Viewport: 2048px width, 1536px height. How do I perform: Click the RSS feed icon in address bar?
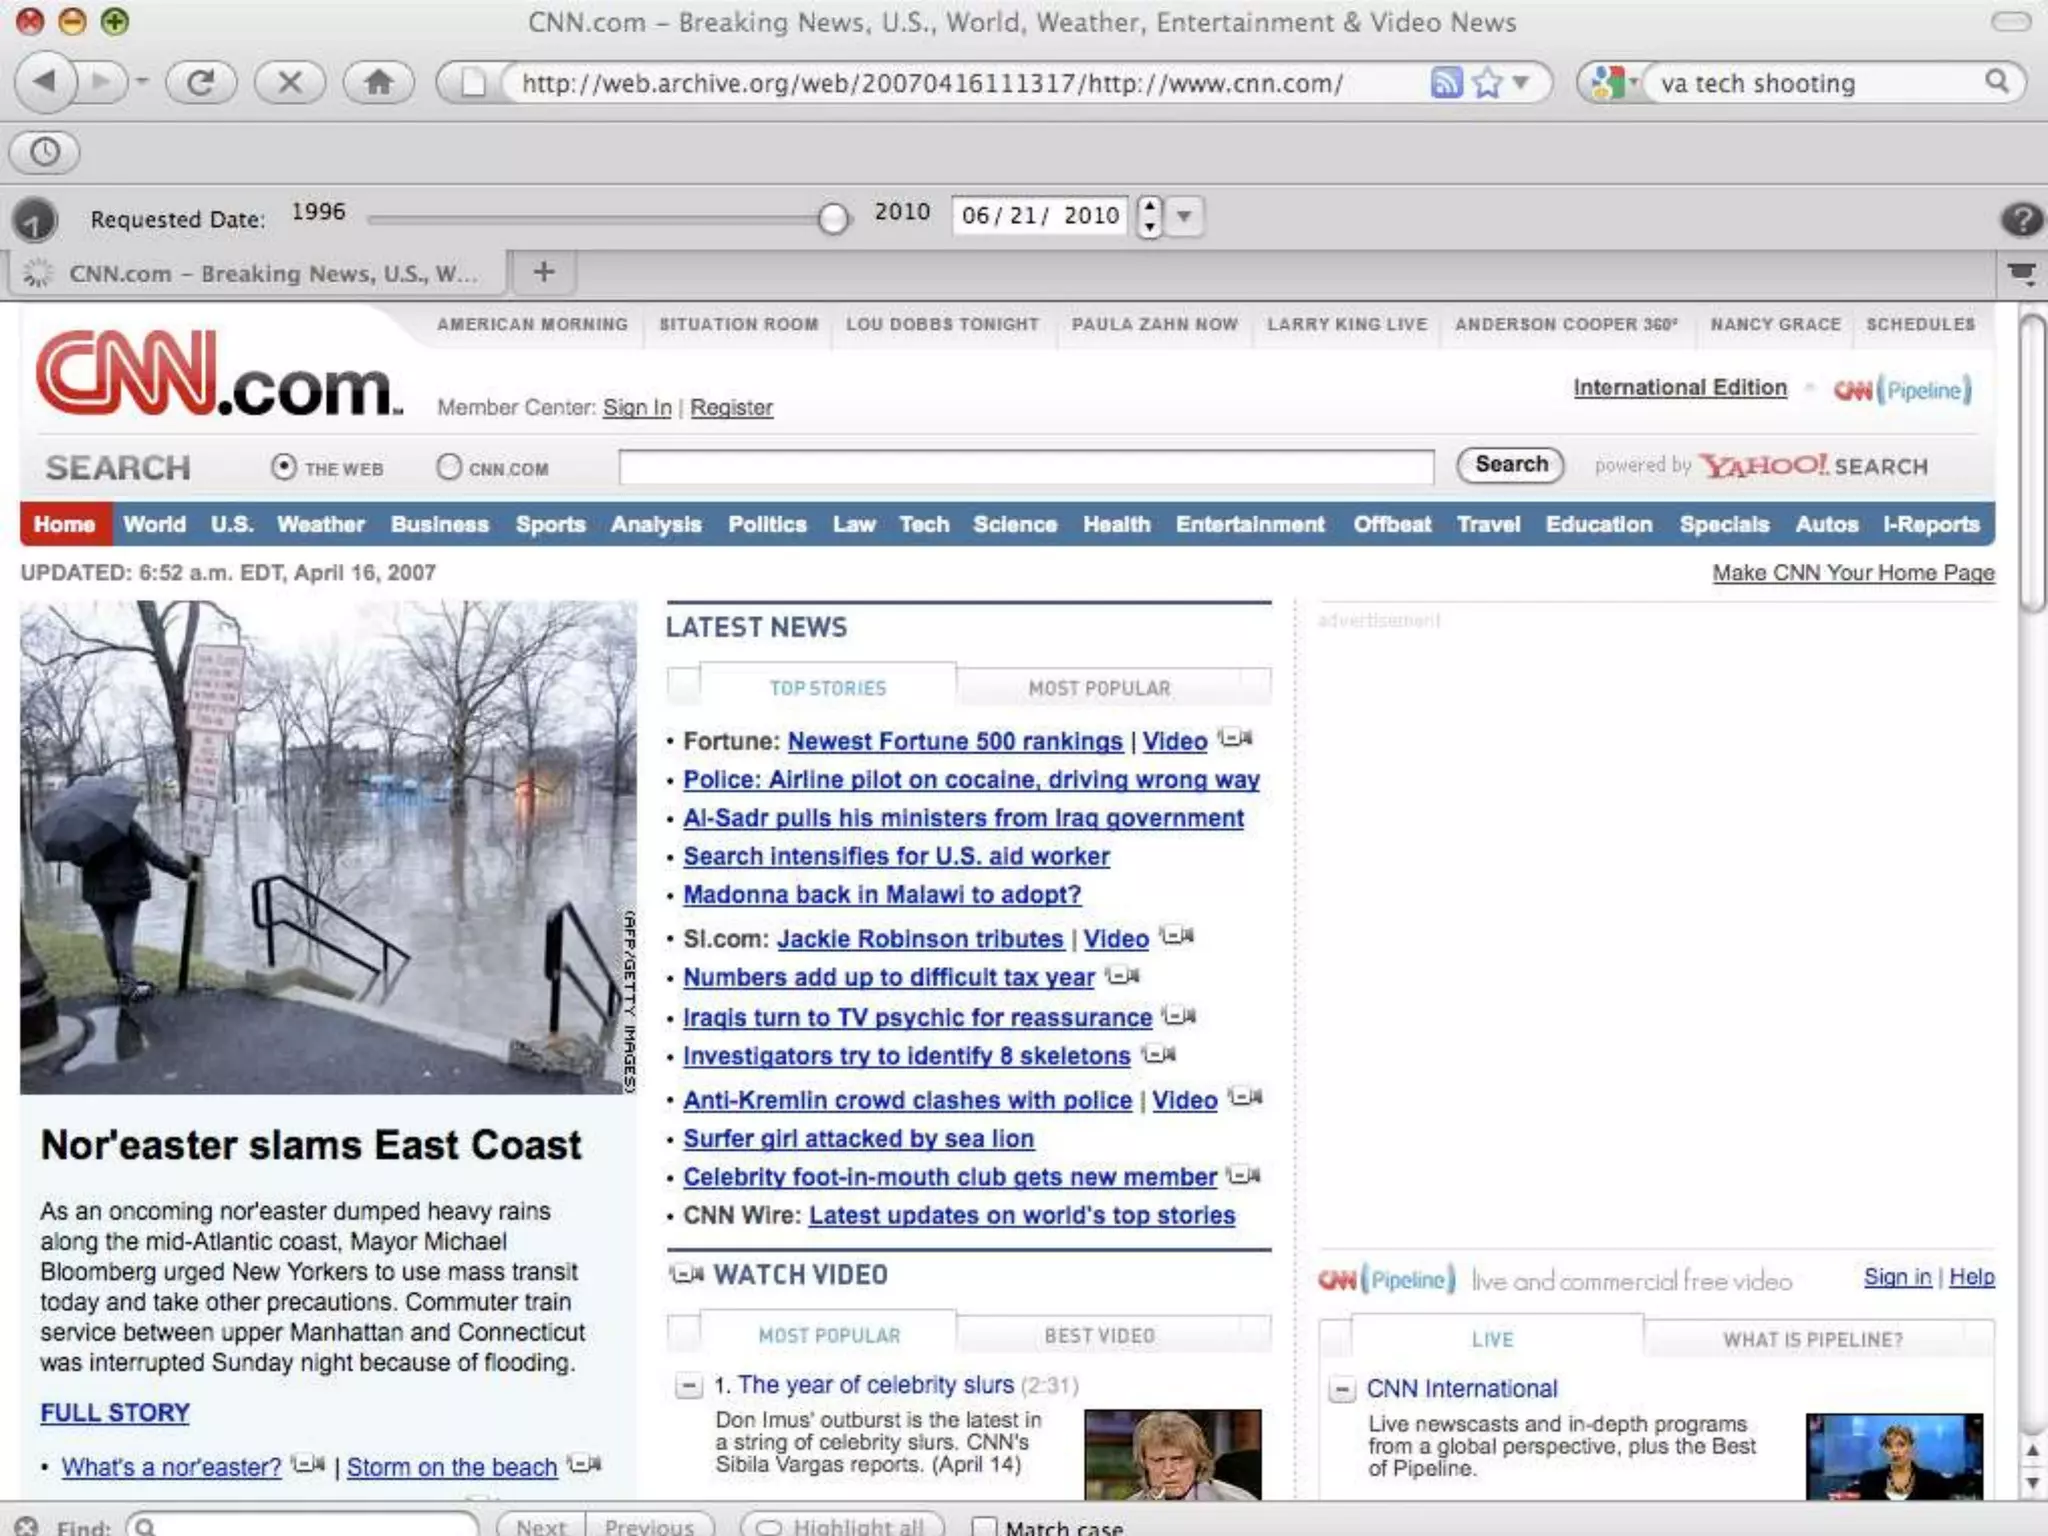click(1446, 82)
